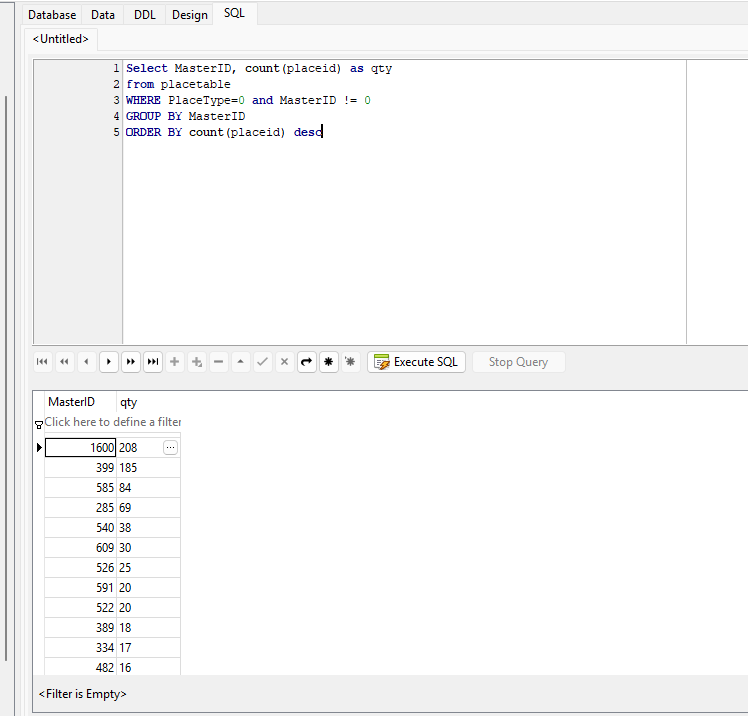Click the up-triangle edit record button

click(x=240, y=362)
